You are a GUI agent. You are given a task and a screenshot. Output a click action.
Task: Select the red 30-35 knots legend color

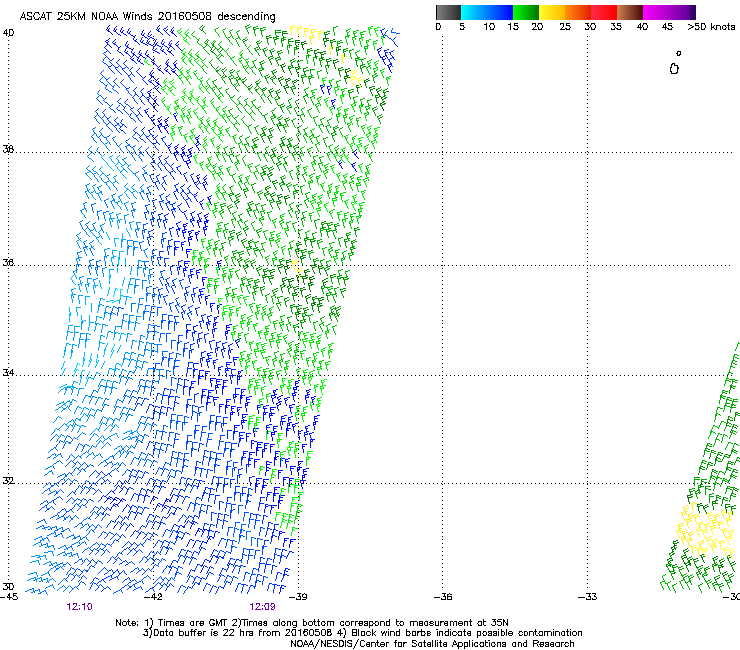[604, 12]
